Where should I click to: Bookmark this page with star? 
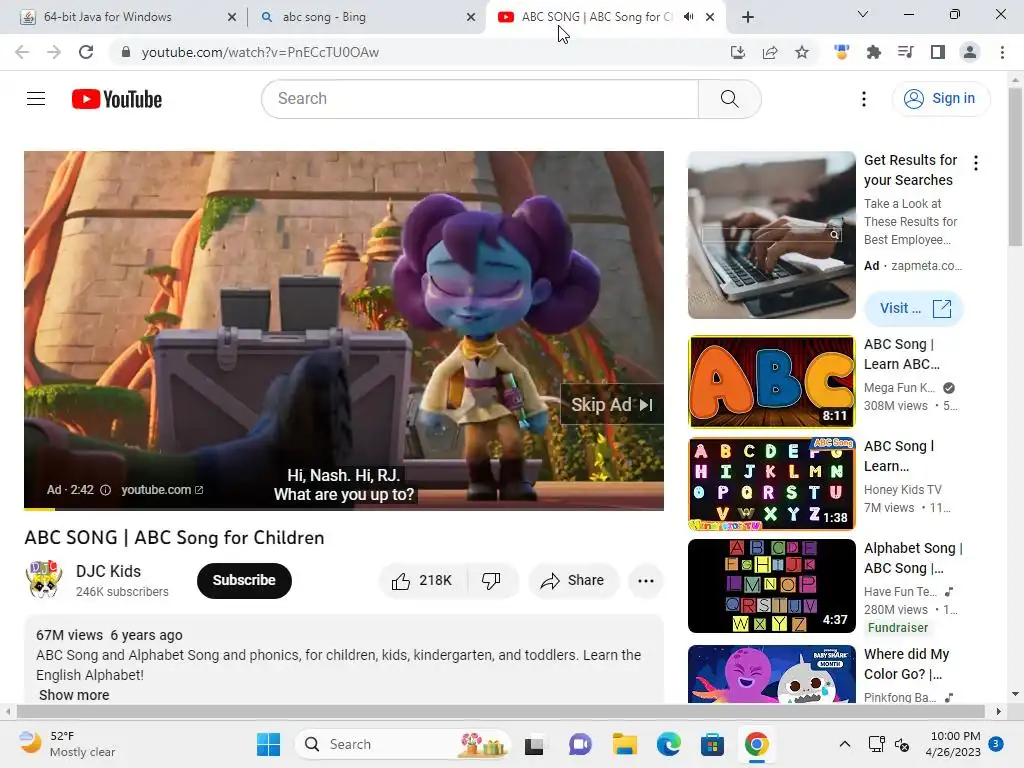(x=802, y=52)
